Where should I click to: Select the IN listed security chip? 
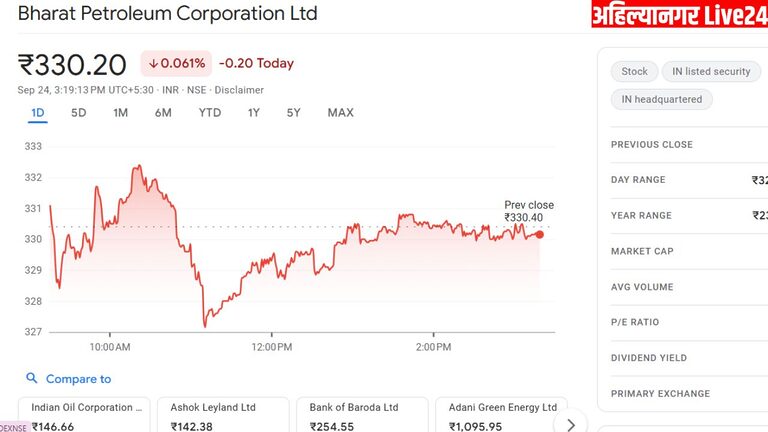pos(711,71)
